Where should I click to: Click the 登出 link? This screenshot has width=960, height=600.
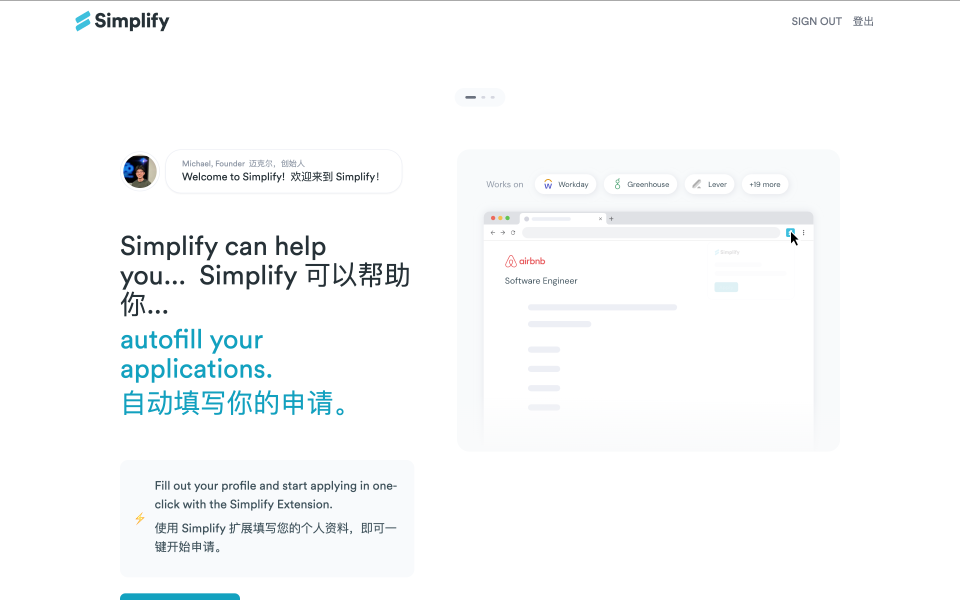click(x=862, y=21)
